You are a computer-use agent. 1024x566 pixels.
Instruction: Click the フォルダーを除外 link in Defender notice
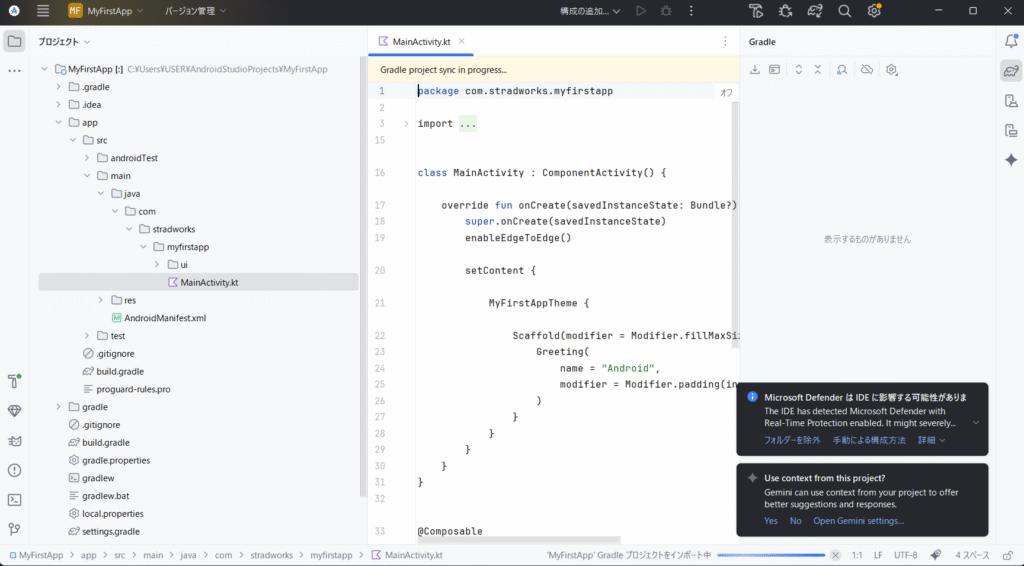(x=792, y=440)
